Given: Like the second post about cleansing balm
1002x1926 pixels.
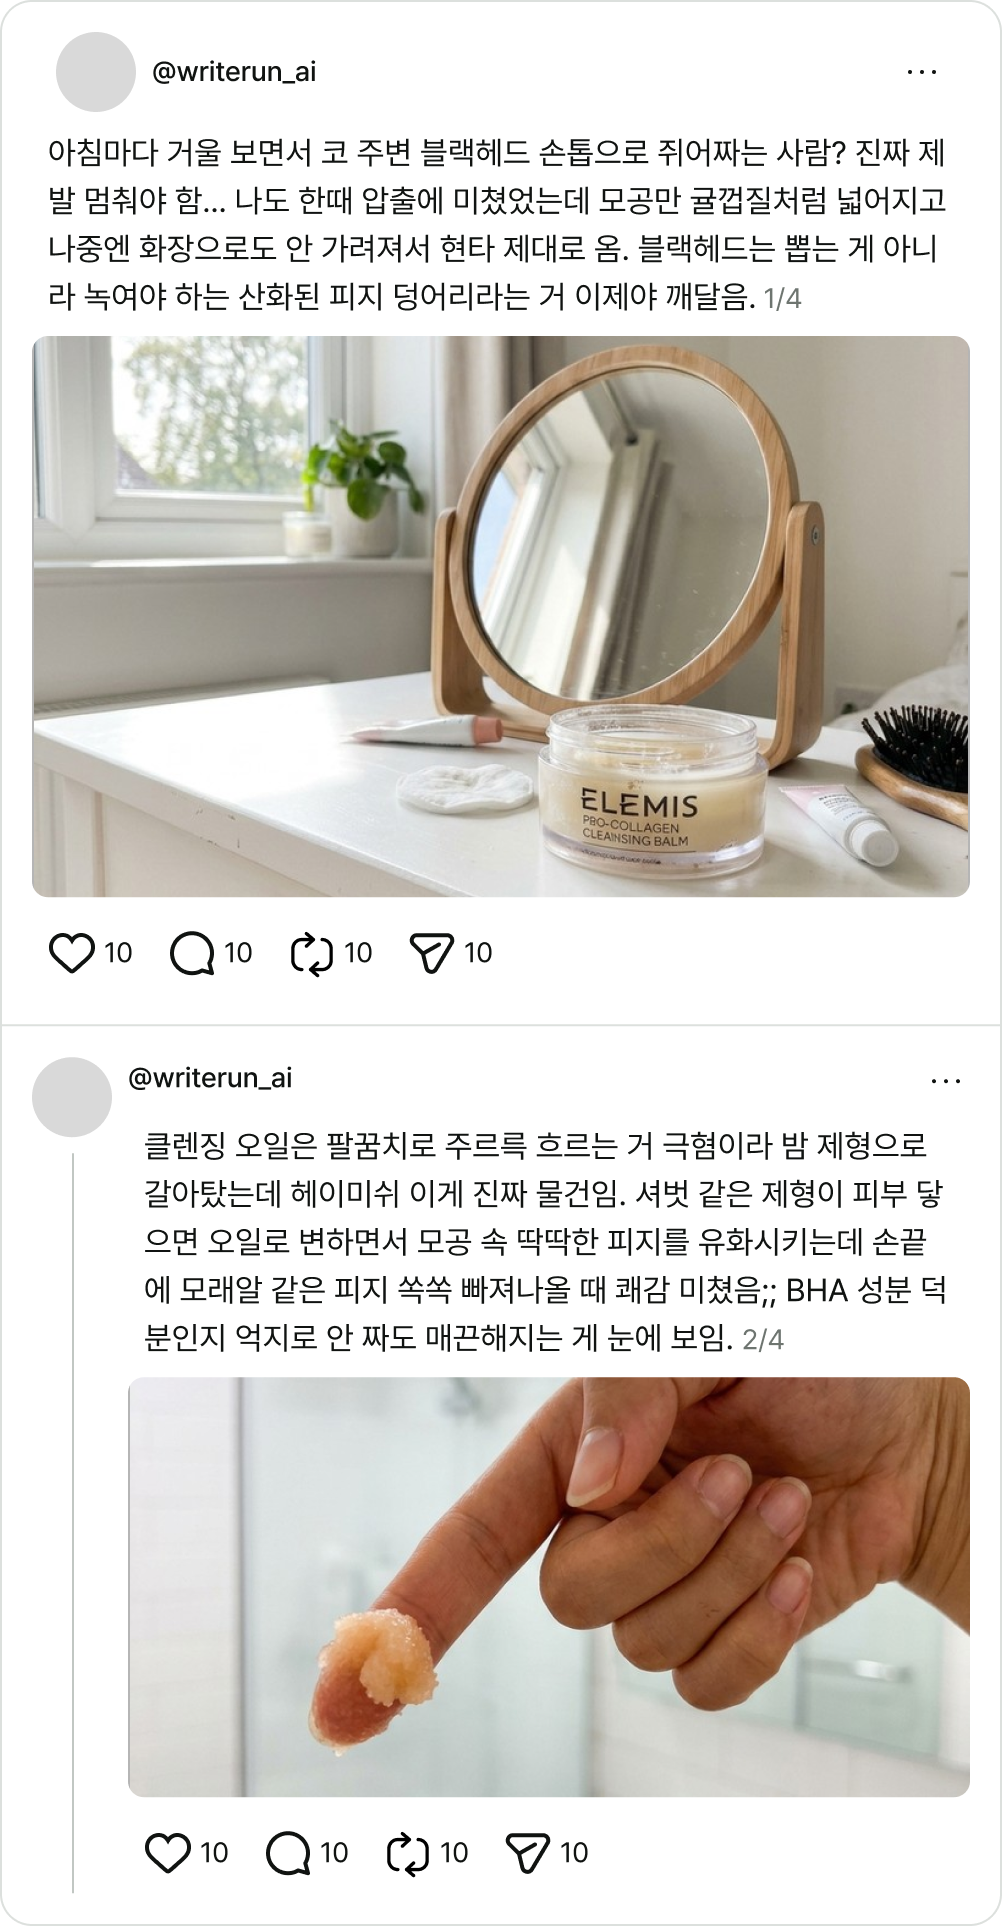Looking at the screenshot, I should point(168,1853).
